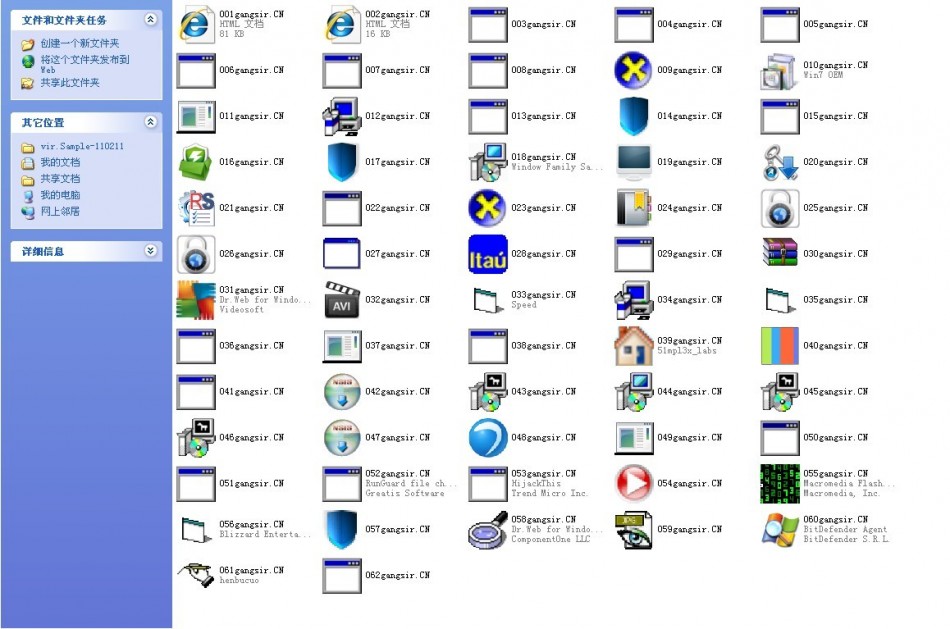The height and width of the screenshot is (629, 950).
Task: Click the padlock icon of 026gangsir.CN
Action: (x=196, y=254)
